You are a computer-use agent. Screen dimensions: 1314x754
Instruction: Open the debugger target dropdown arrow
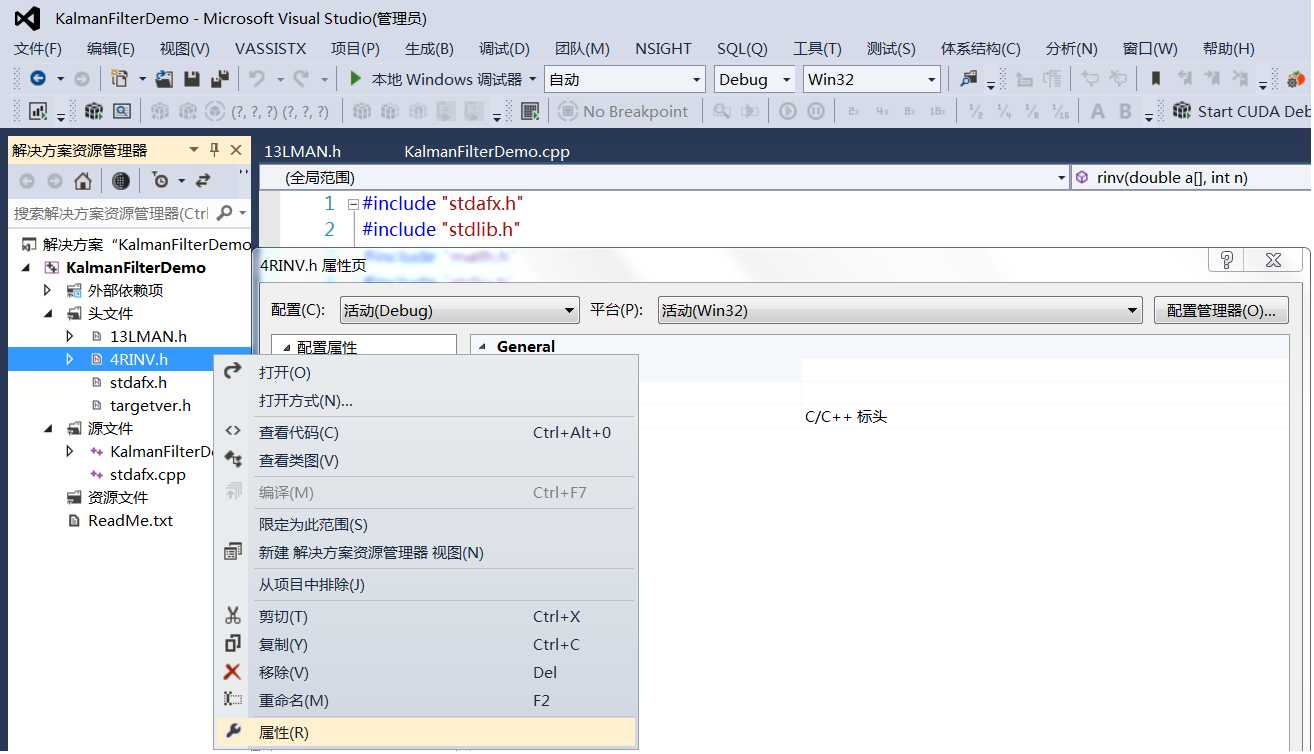533,79
